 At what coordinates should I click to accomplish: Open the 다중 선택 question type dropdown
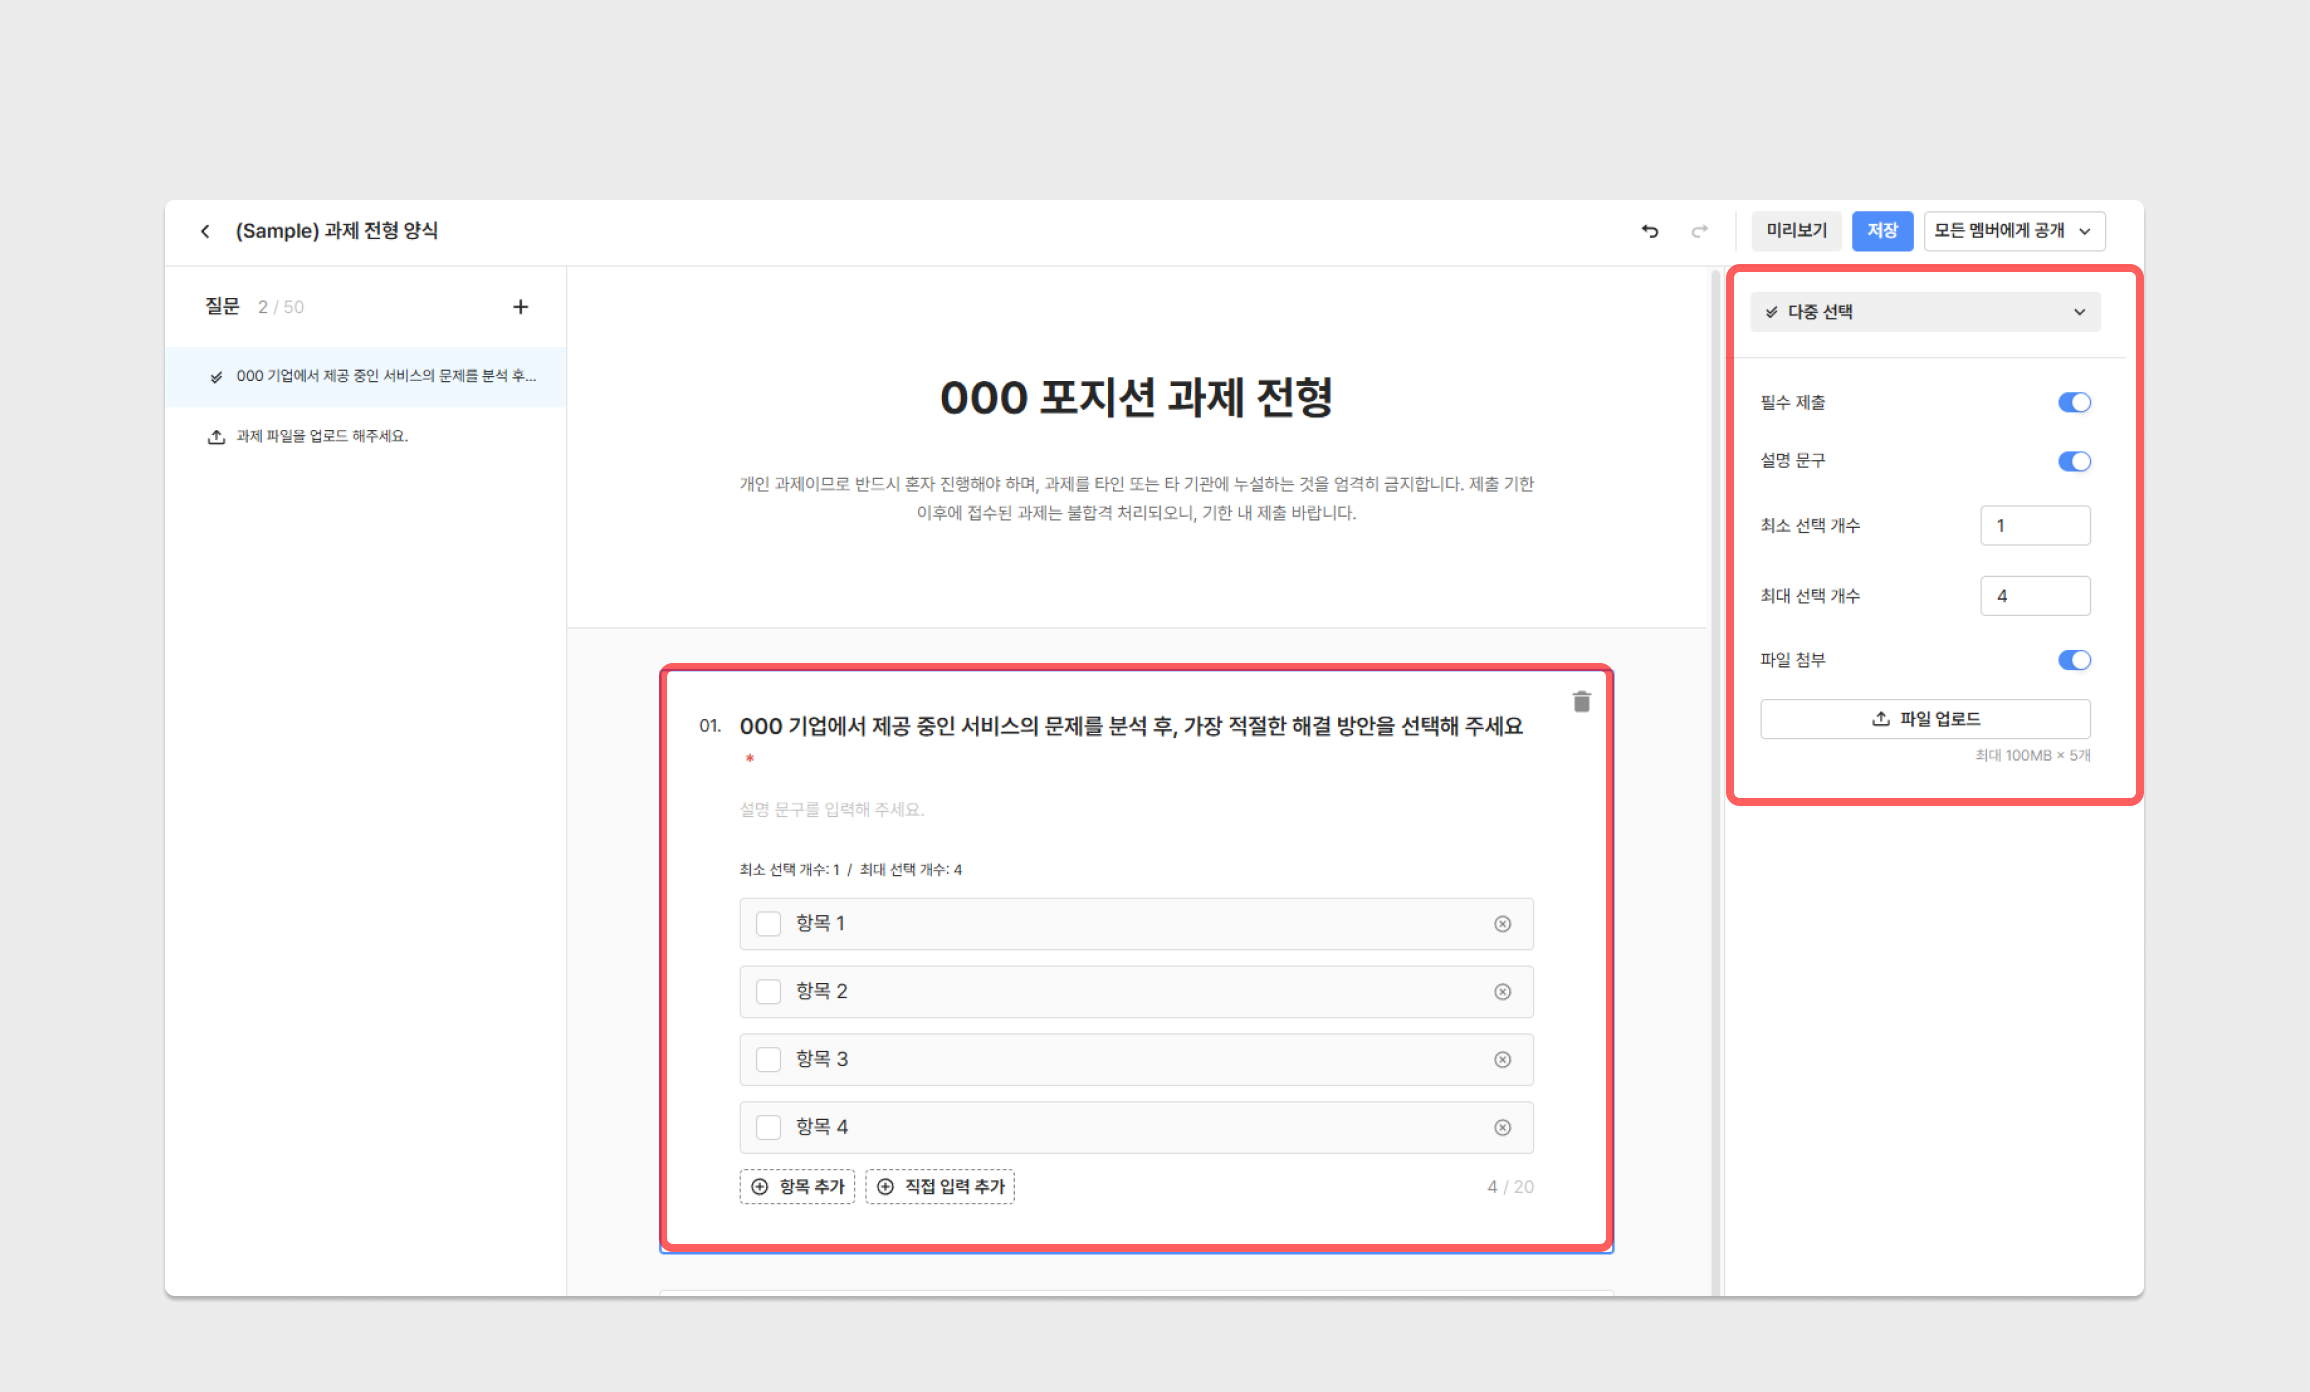[1925, 312]
